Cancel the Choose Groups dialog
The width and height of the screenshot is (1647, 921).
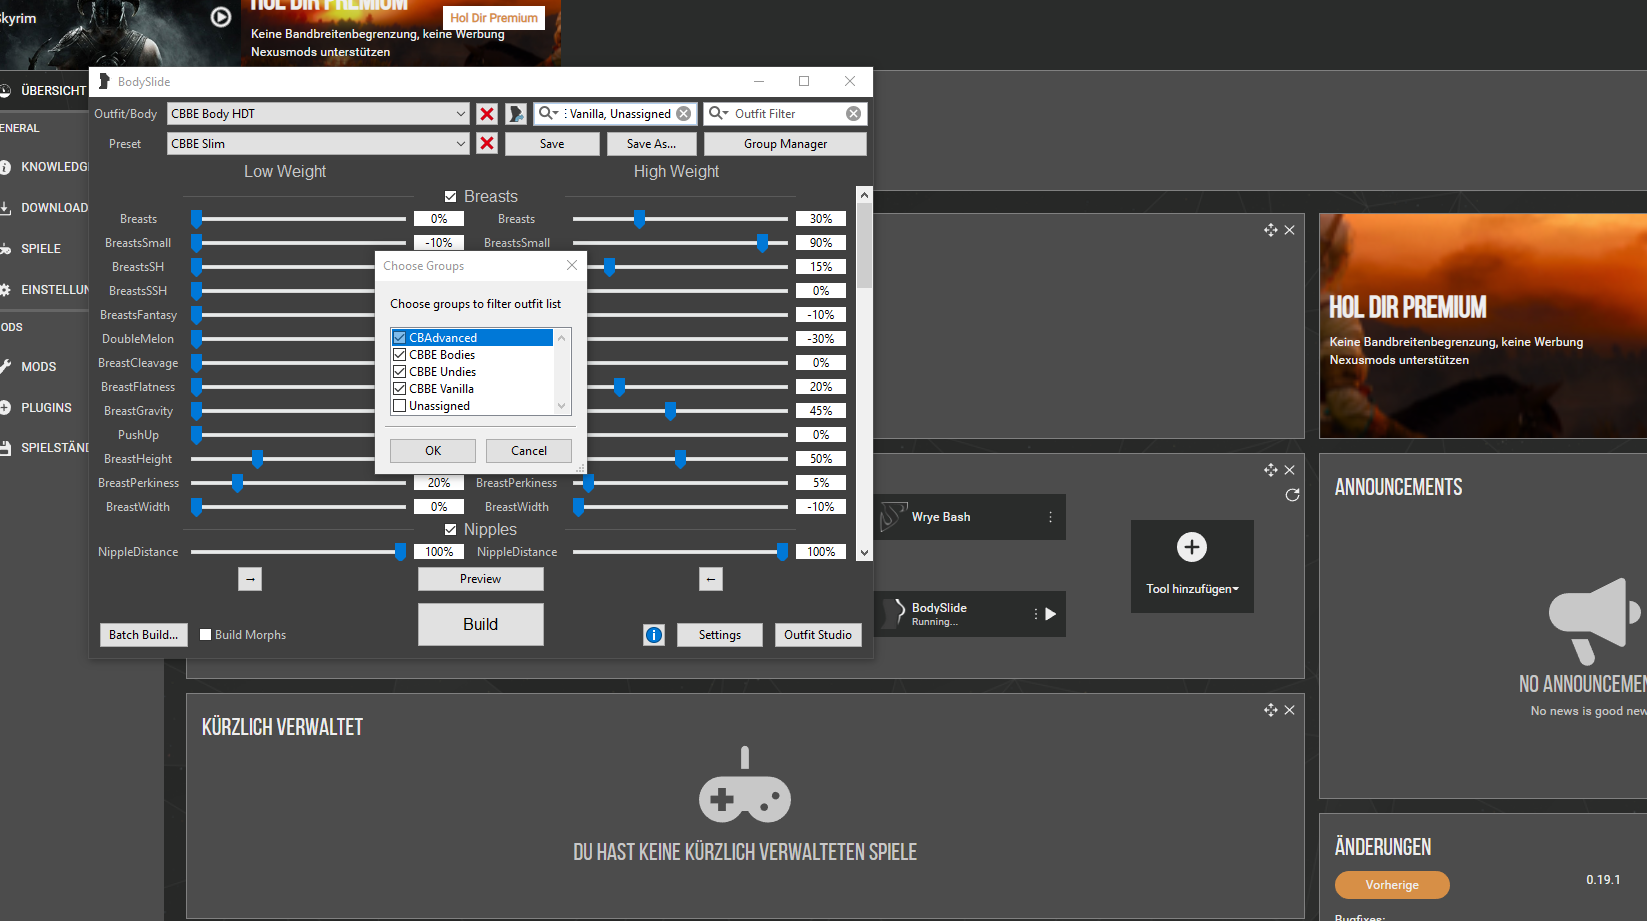[529, 451]
